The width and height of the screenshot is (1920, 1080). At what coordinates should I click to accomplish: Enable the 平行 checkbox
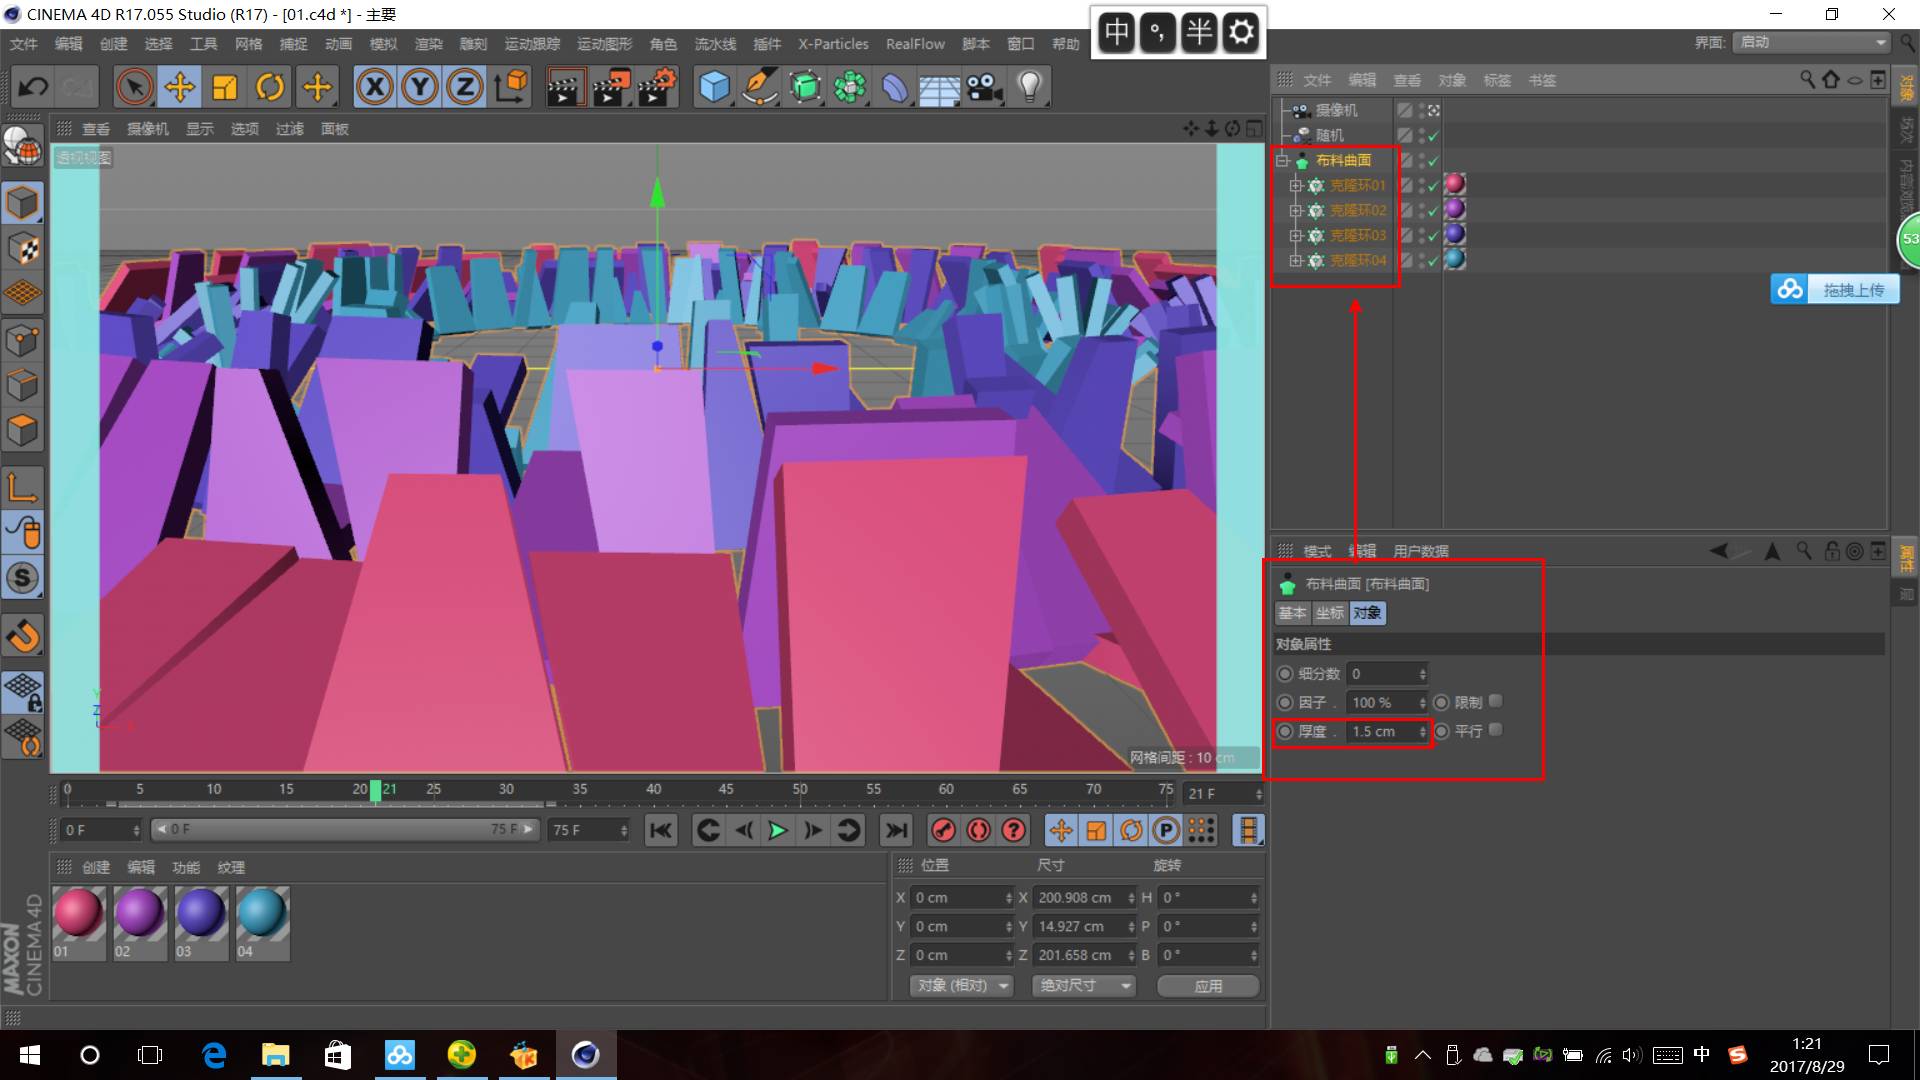pyautogui.click(x=1496, y=730)
